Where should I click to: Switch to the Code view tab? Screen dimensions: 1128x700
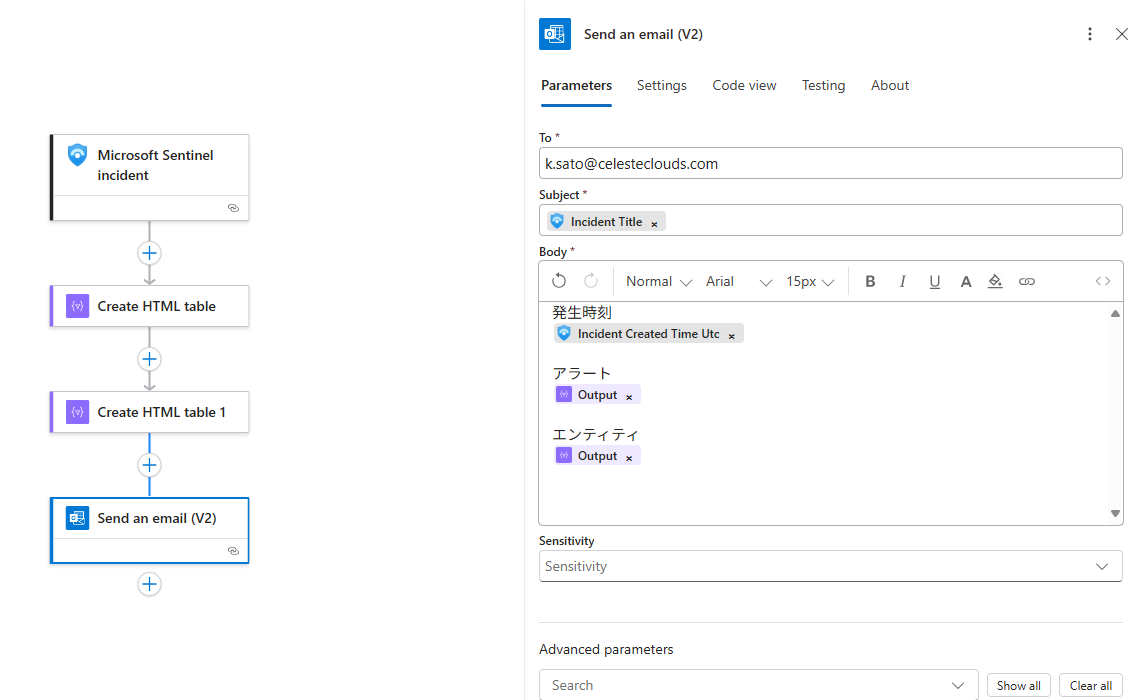tap(744, 86)
